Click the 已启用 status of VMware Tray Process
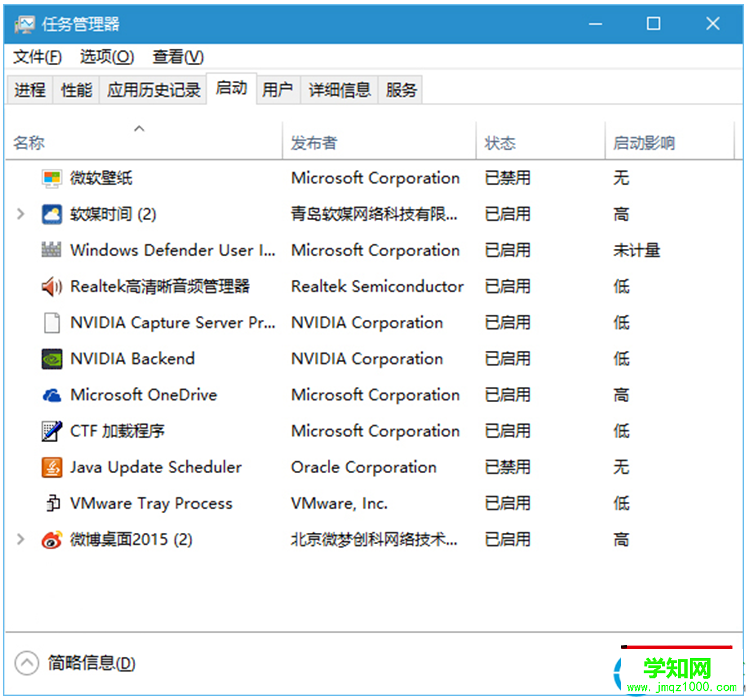 click(x=508, y=504)
